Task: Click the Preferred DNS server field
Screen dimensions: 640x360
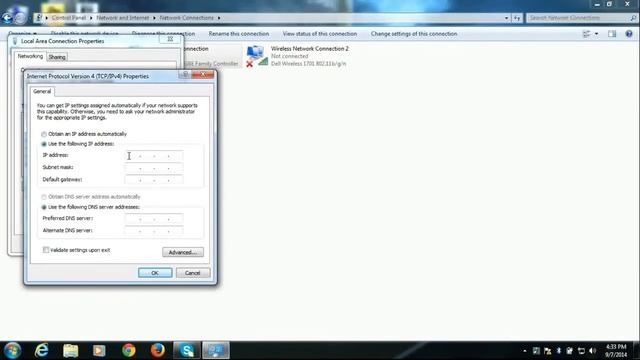Action: coord(154,219)
